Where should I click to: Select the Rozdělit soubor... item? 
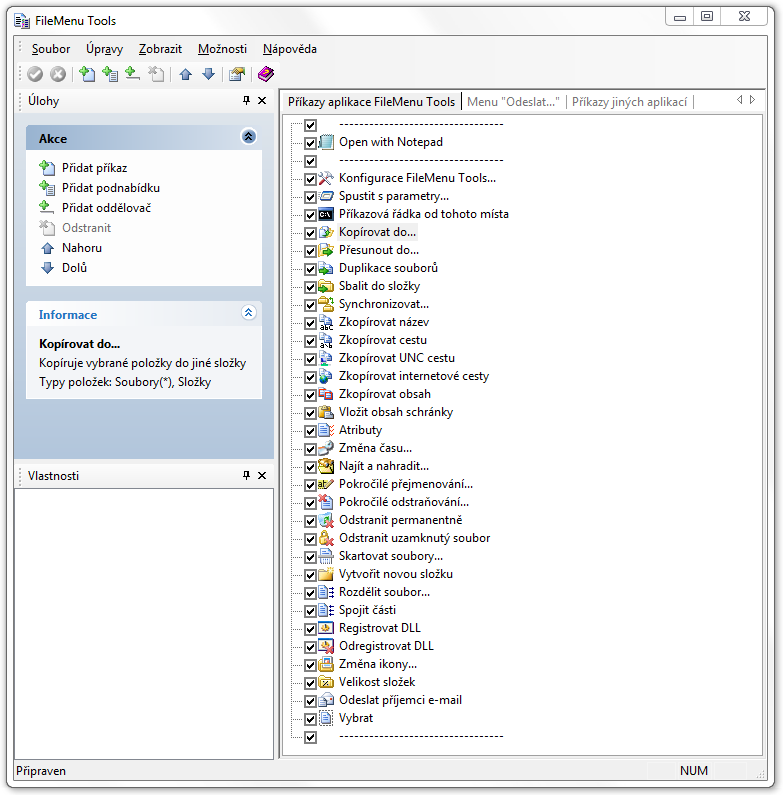(384, 592)
